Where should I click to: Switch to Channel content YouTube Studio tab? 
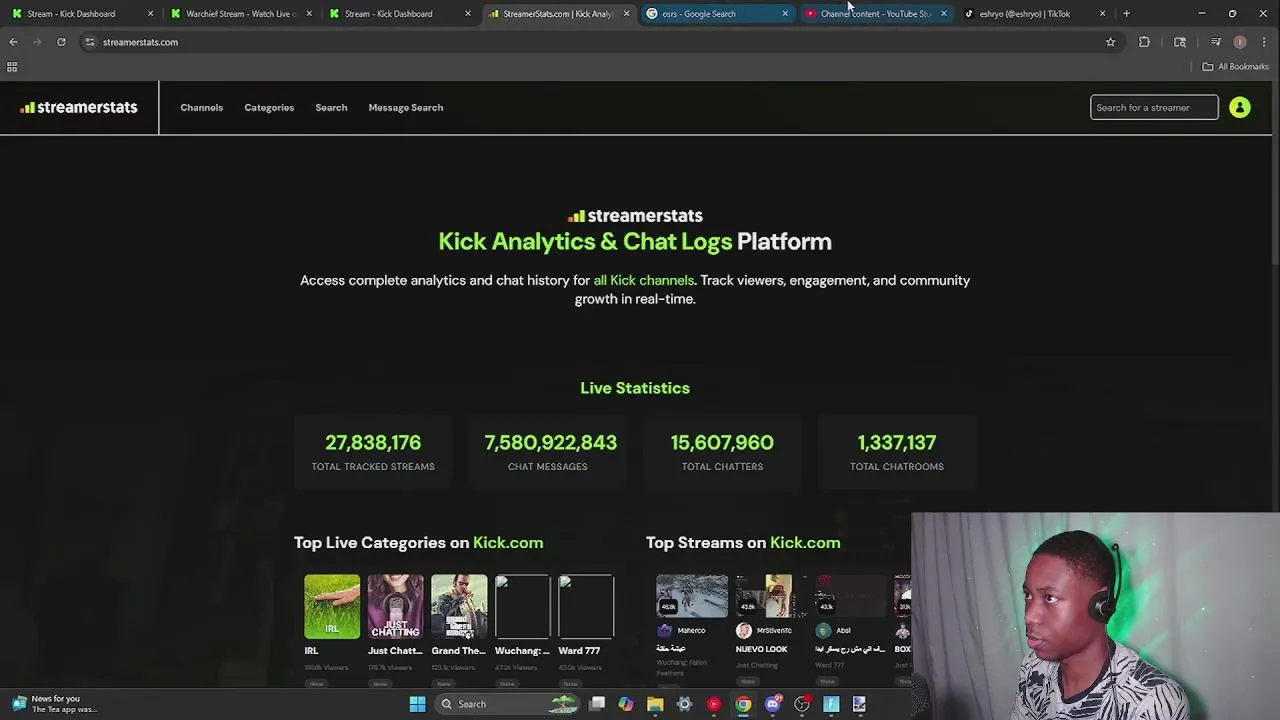[875, 14]
